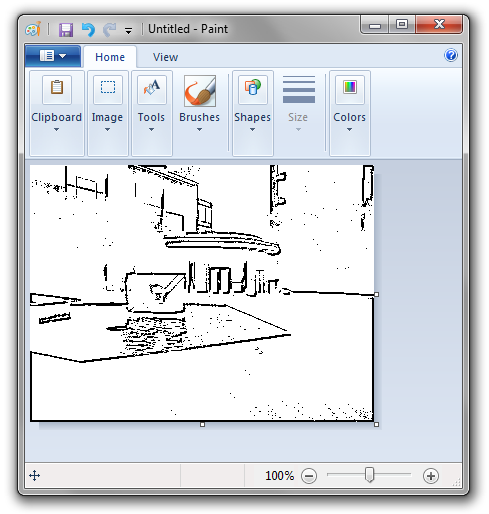The image size is (489, 514).
Task: Open the Clipboard paste icon
Action: tap(57, 89)
